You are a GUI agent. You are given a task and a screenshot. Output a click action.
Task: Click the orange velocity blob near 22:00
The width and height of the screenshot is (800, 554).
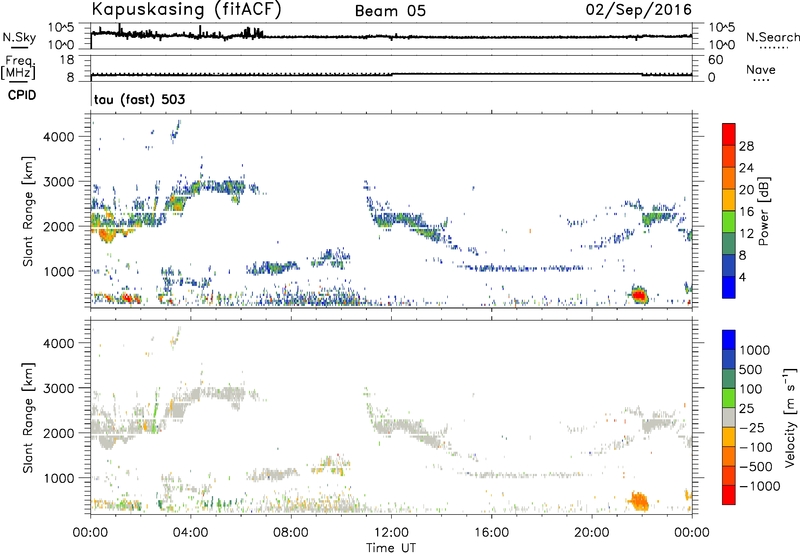(638, 501)
